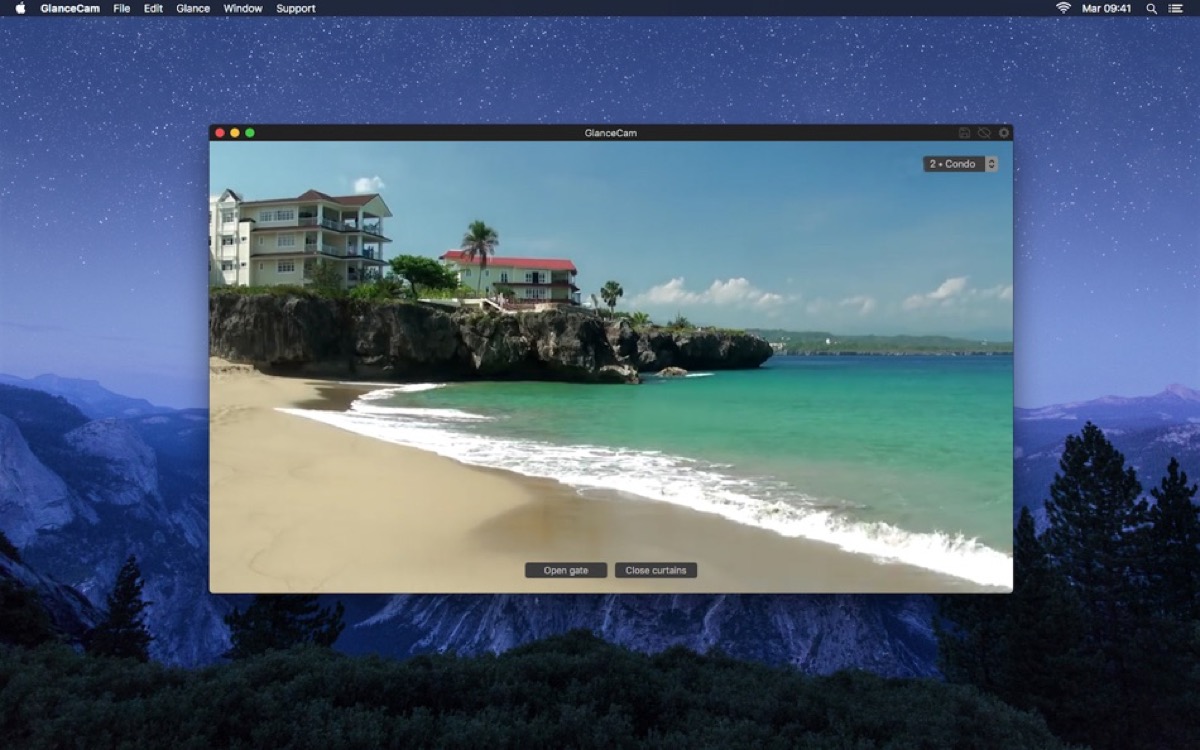The image size is (1200, 750).
Task: Open the Apple menu
Action: [x=20, y=8]
